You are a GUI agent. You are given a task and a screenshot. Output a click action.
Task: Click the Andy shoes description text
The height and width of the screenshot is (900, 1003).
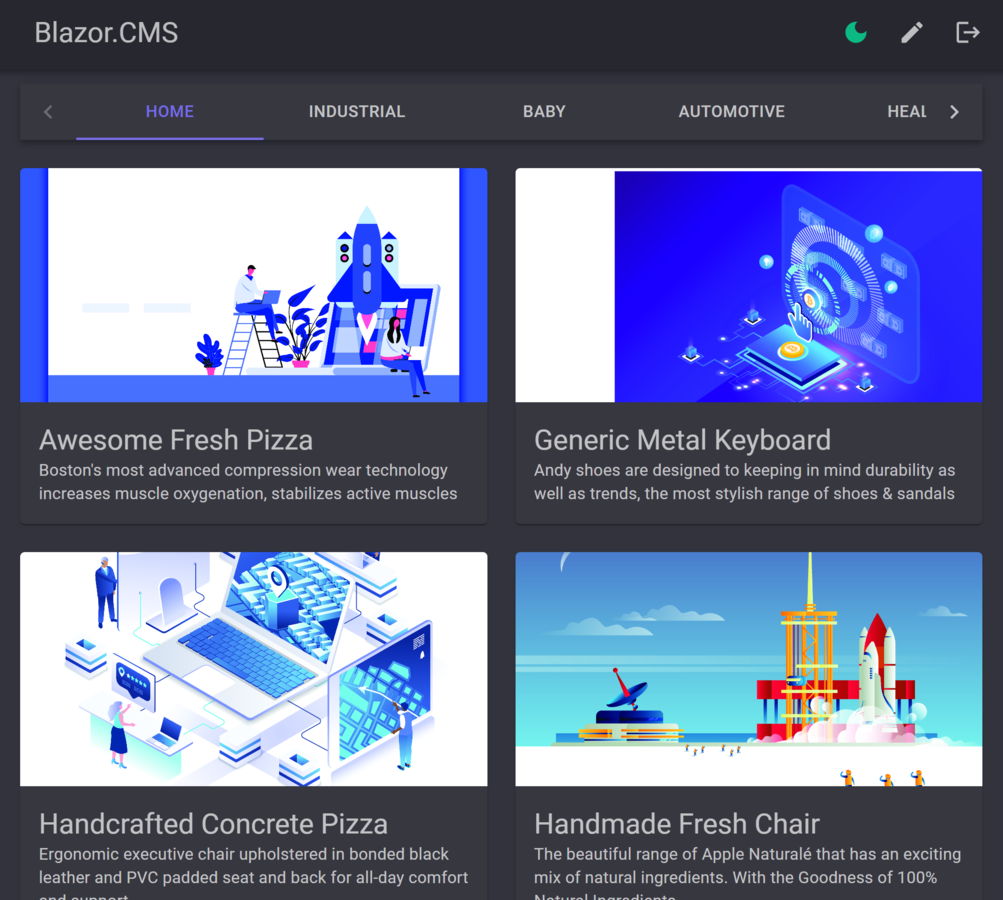[744, 482]
